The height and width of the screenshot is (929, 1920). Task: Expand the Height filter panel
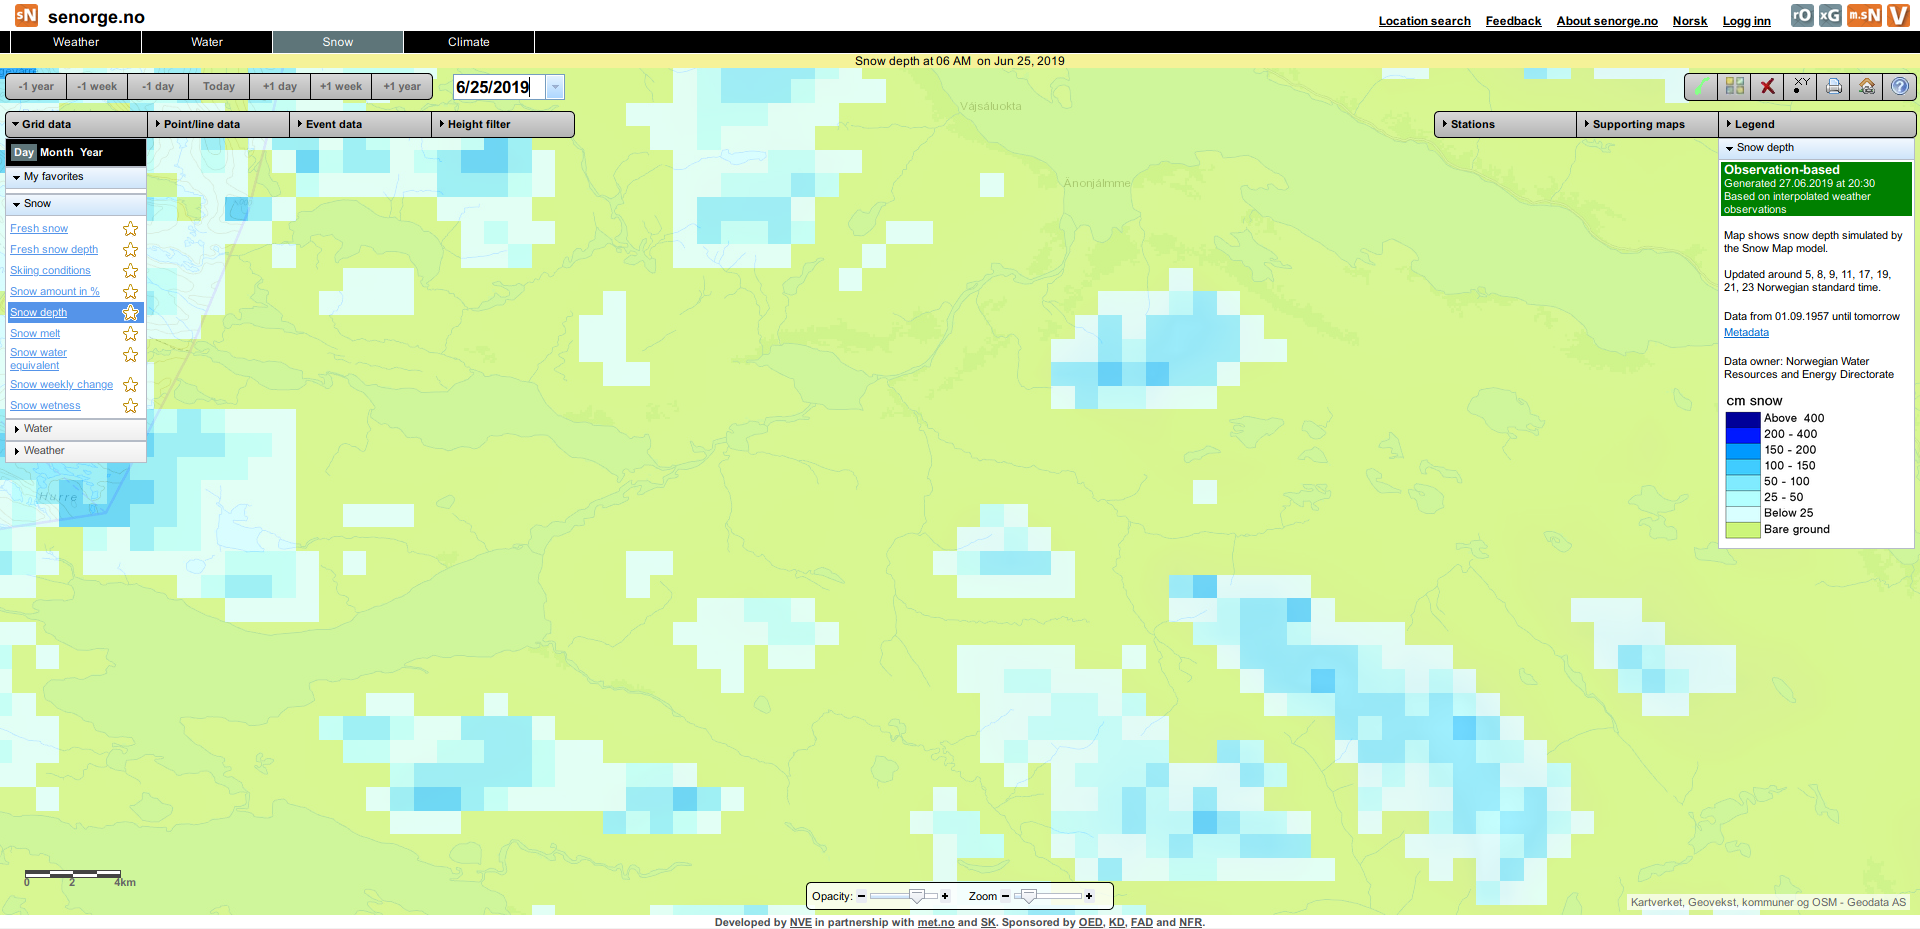pyautogui.click(x=479, y=124)
